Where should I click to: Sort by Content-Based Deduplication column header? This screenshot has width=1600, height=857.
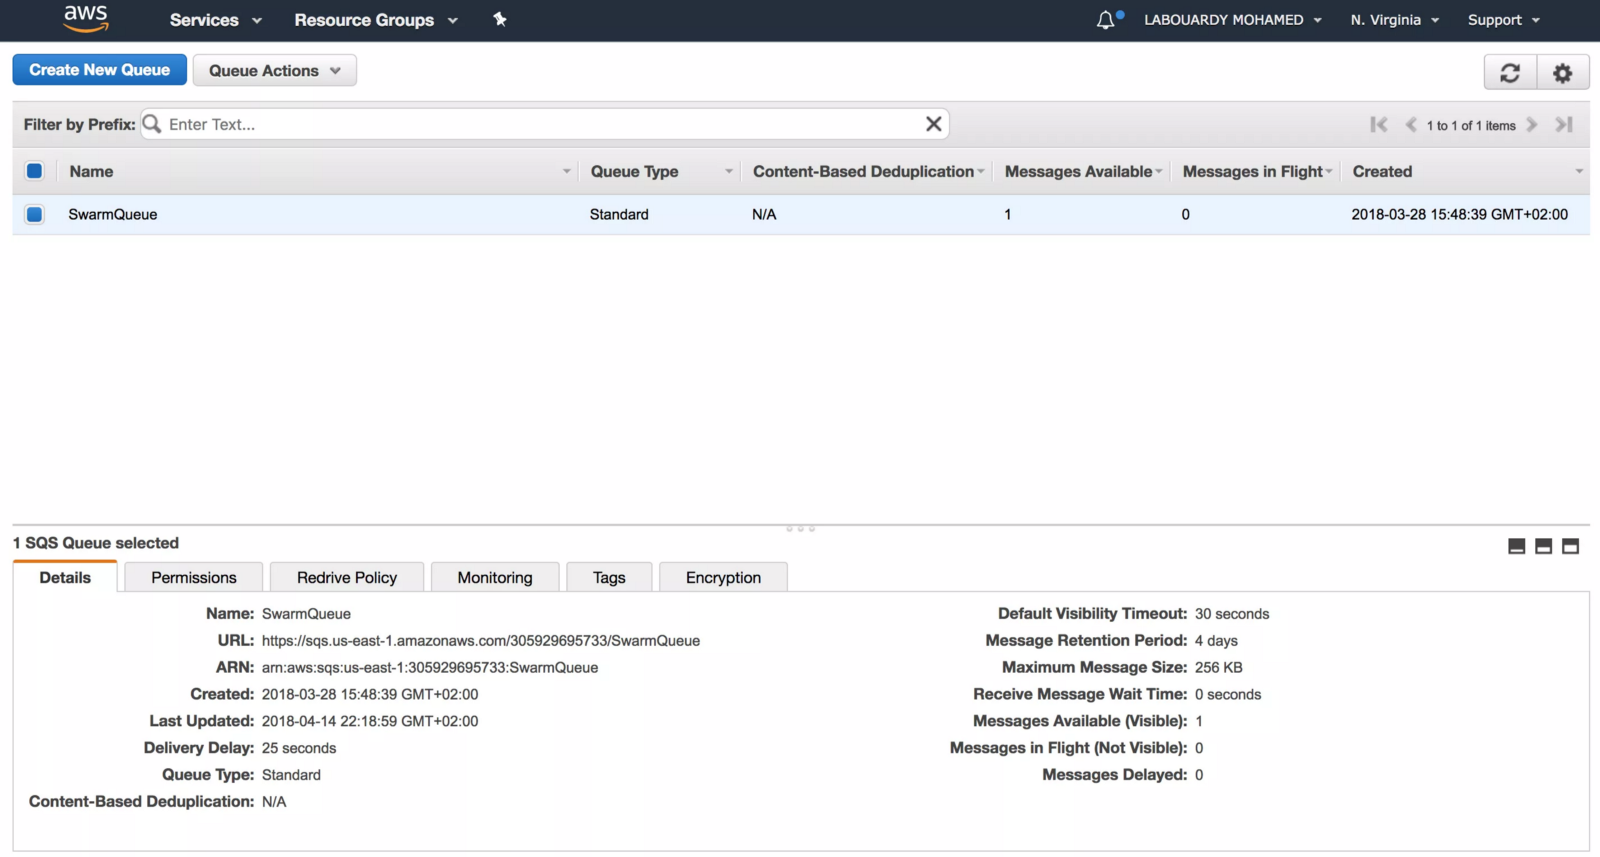pyautogui.click(x=863, y=172)
